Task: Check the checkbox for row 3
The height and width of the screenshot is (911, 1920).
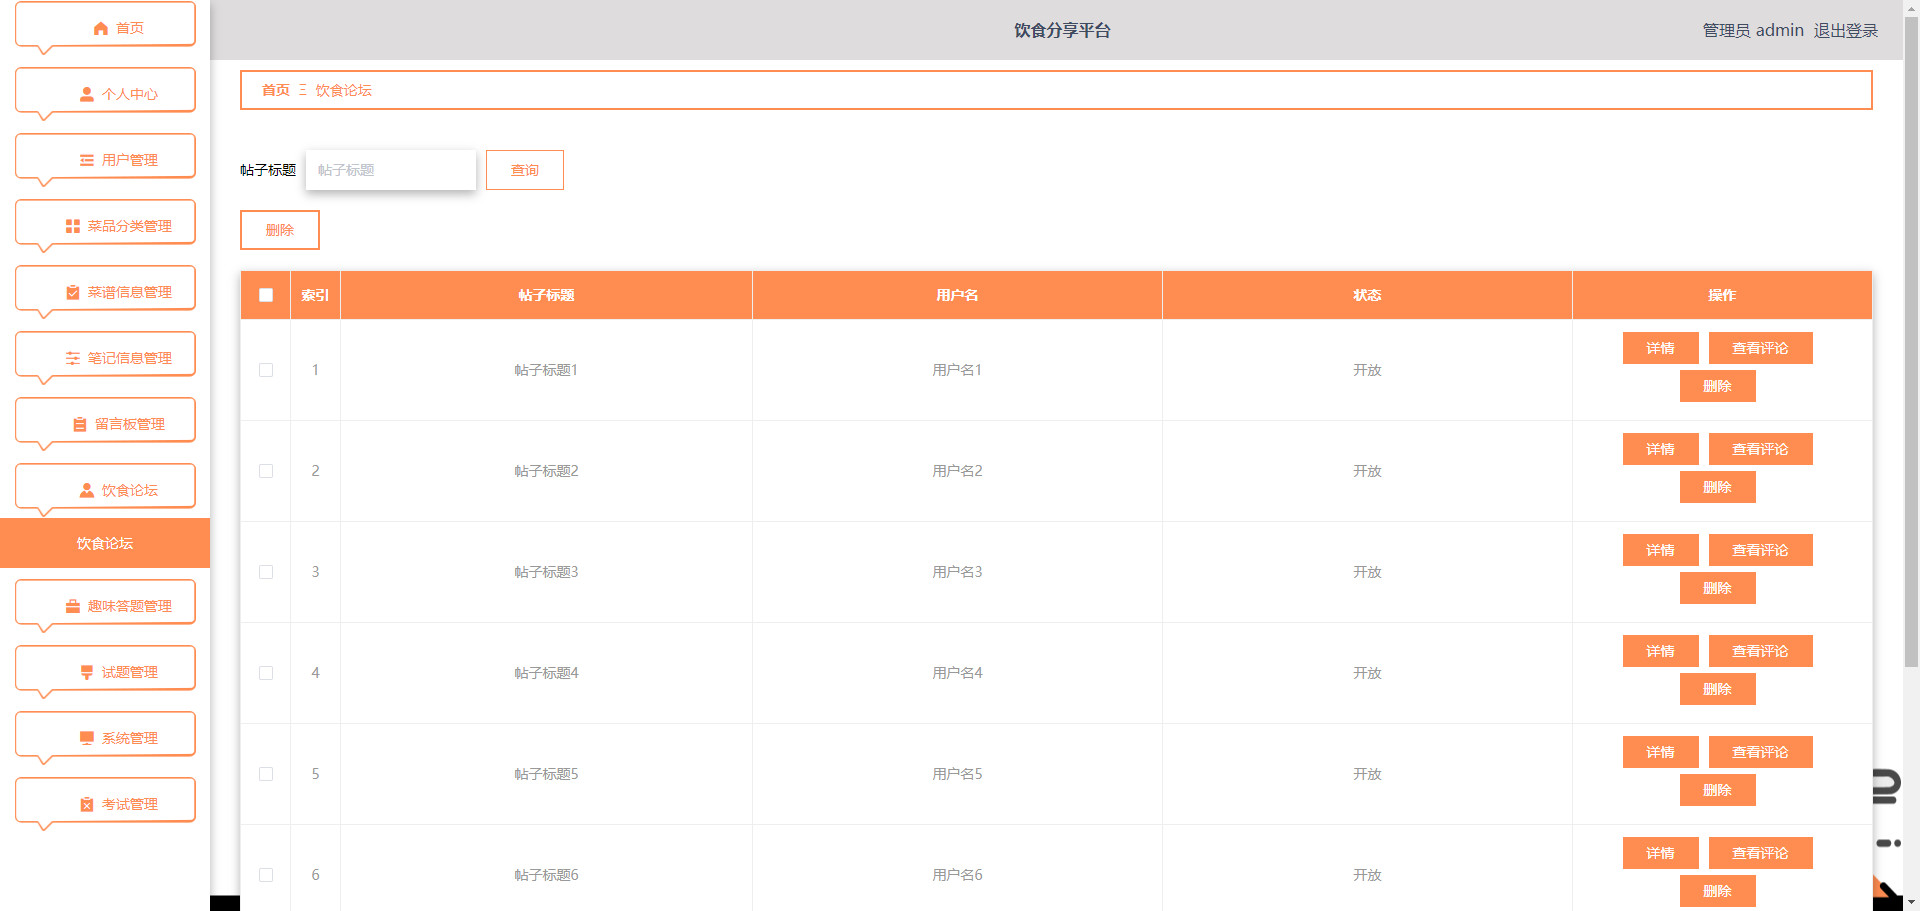Action: point(266,572)
